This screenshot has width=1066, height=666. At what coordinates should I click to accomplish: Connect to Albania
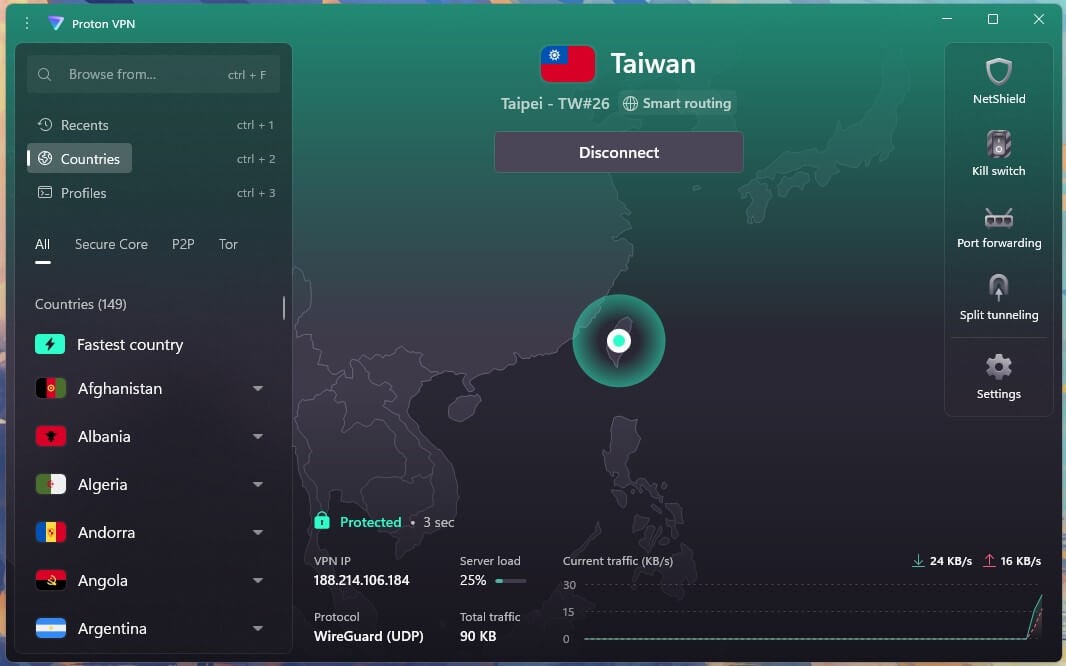103,436
